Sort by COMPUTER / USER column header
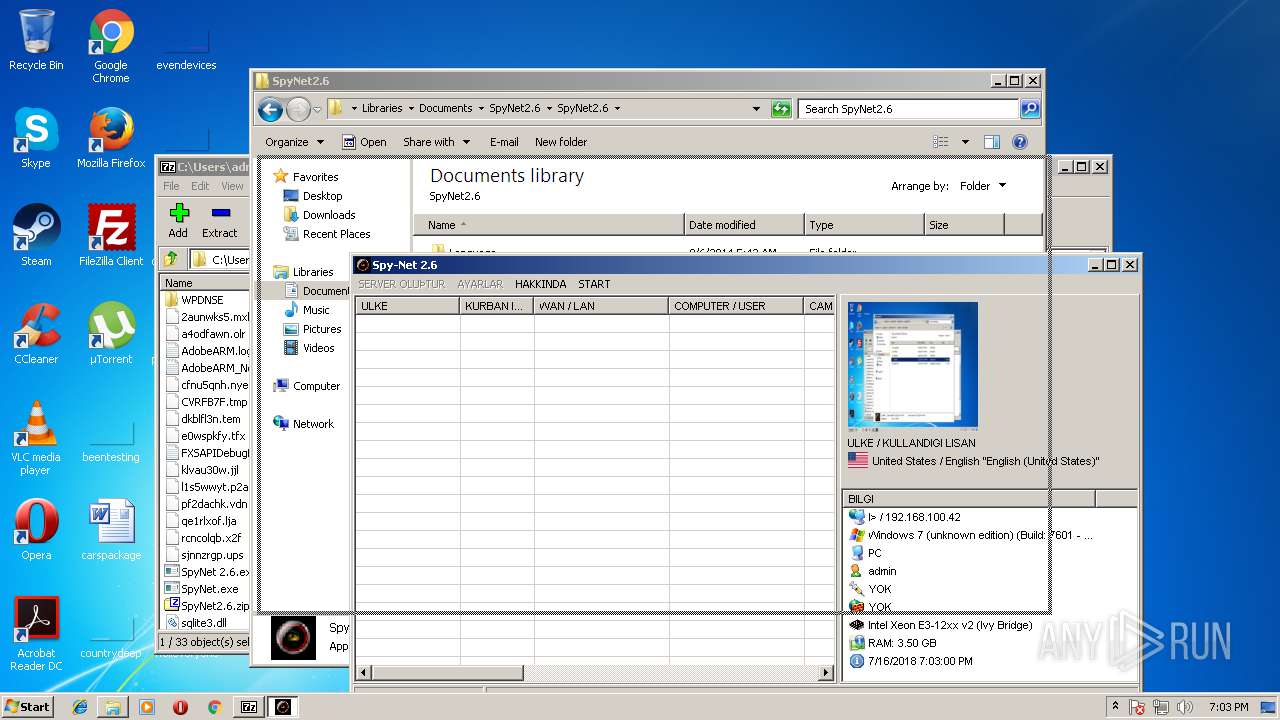This screenshot has height=720, width=1280. [735, 306]
